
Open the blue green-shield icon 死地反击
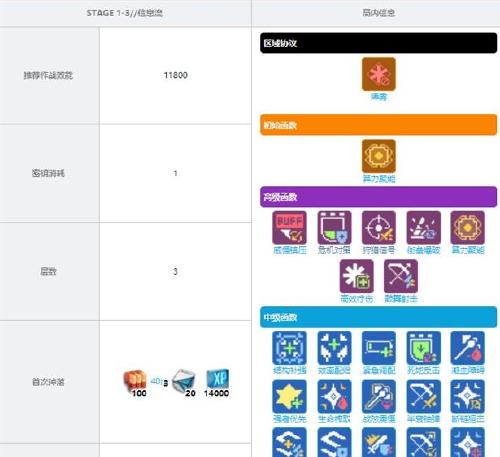[423, 348]
